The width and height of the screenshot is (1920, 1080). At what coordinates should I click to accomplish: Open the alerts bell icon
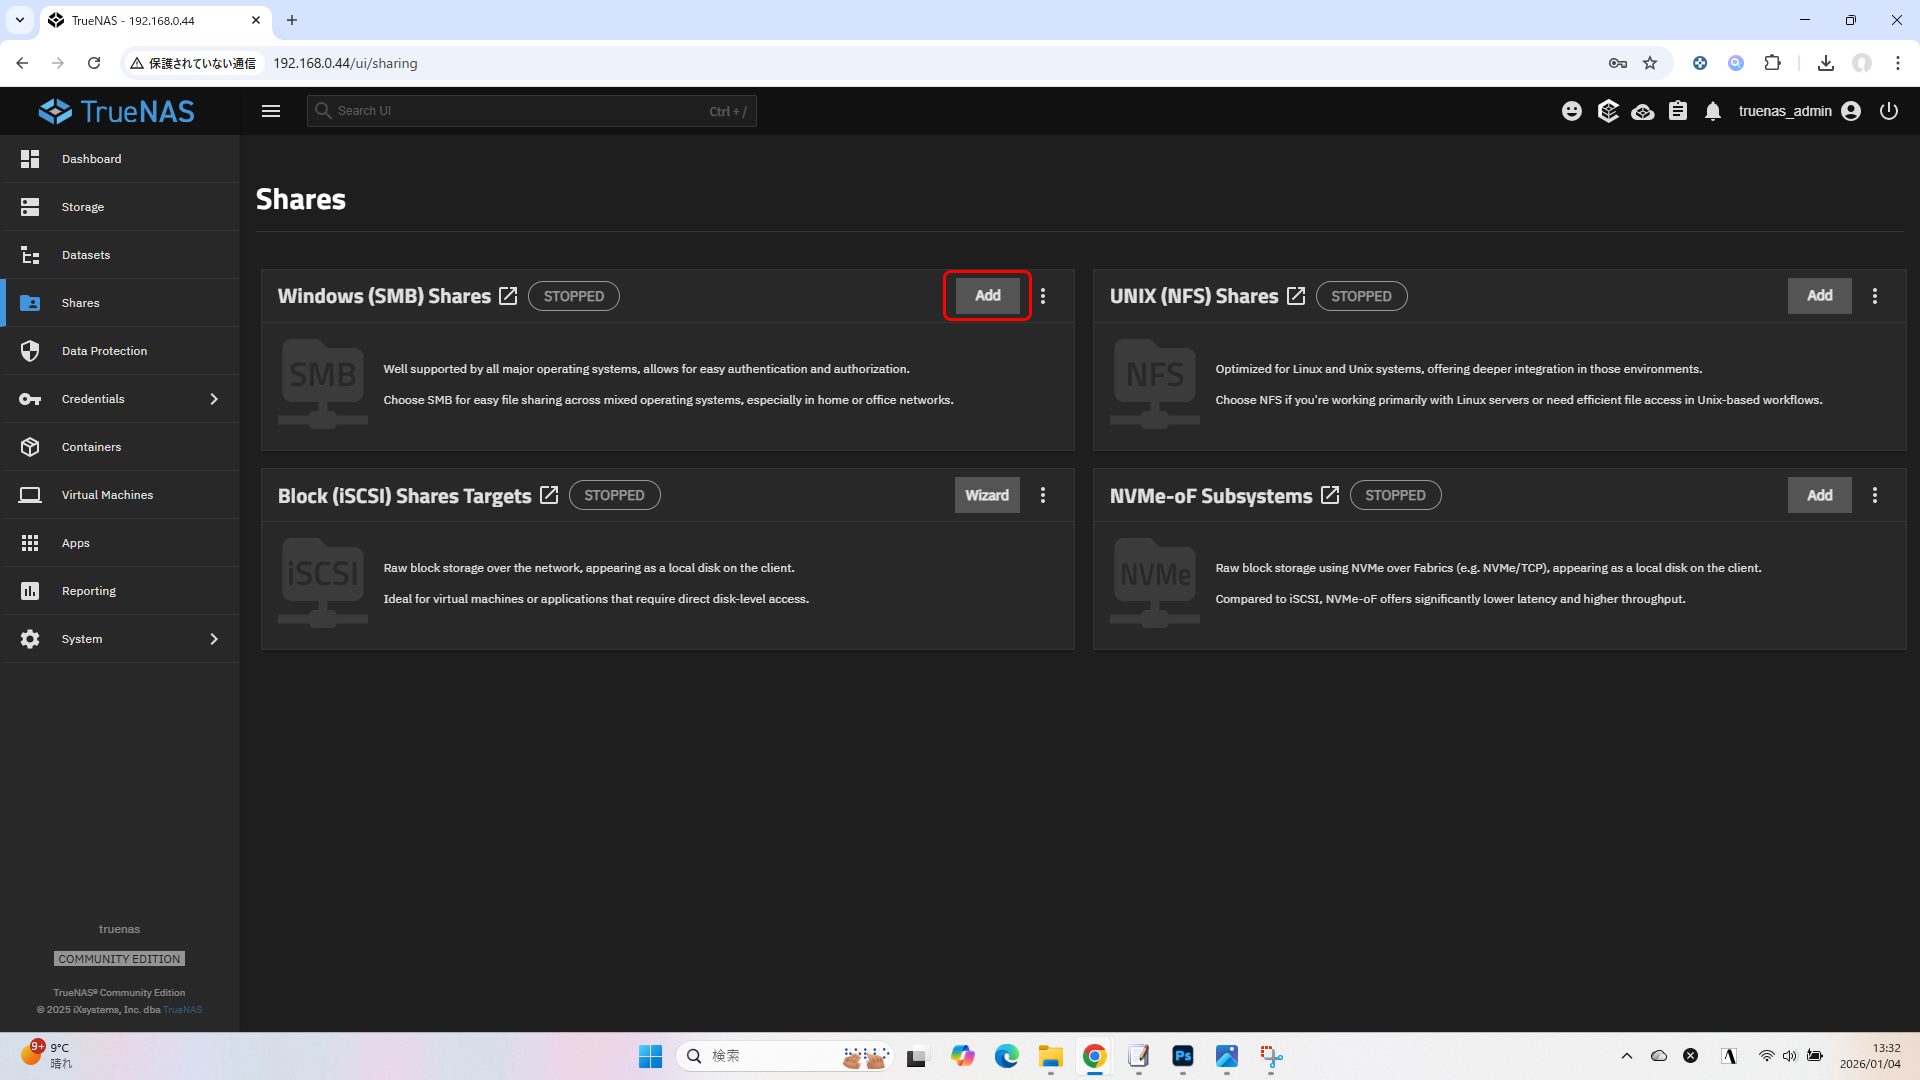point(1713,111)
